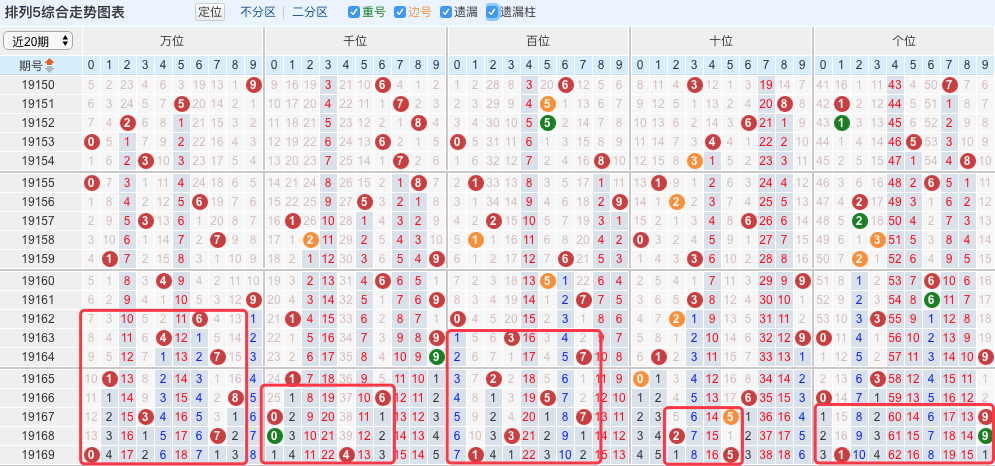This screenshot has height=466, width=995.
Task: Click the period number 19169
Action: click(38, 455)
